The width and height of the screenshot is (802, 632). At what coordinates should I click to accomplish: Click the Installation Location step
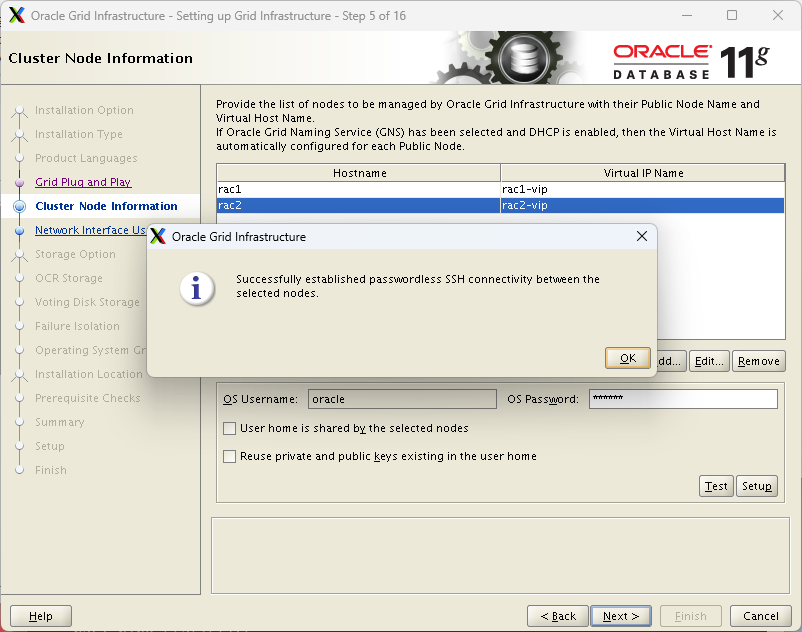click(88, 374)
